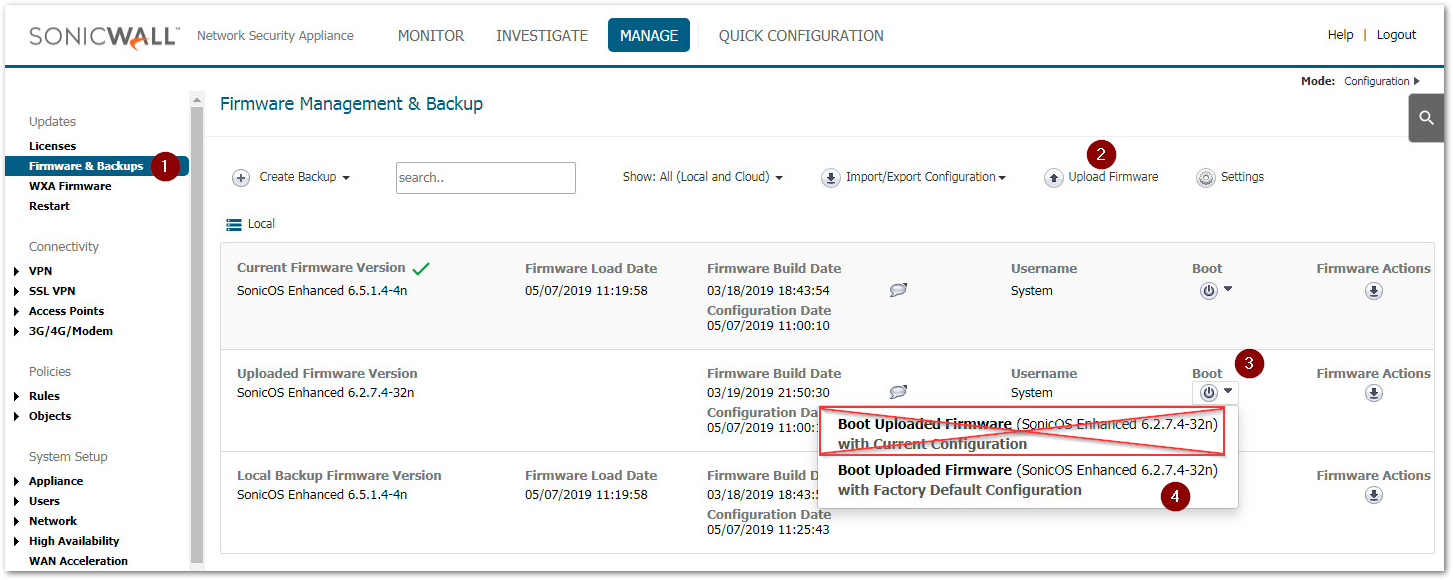Image resolution: width=1453 pixels, height=580 pixels.
Task: Expand the Network tree item
Action: [x=17, y=521]
